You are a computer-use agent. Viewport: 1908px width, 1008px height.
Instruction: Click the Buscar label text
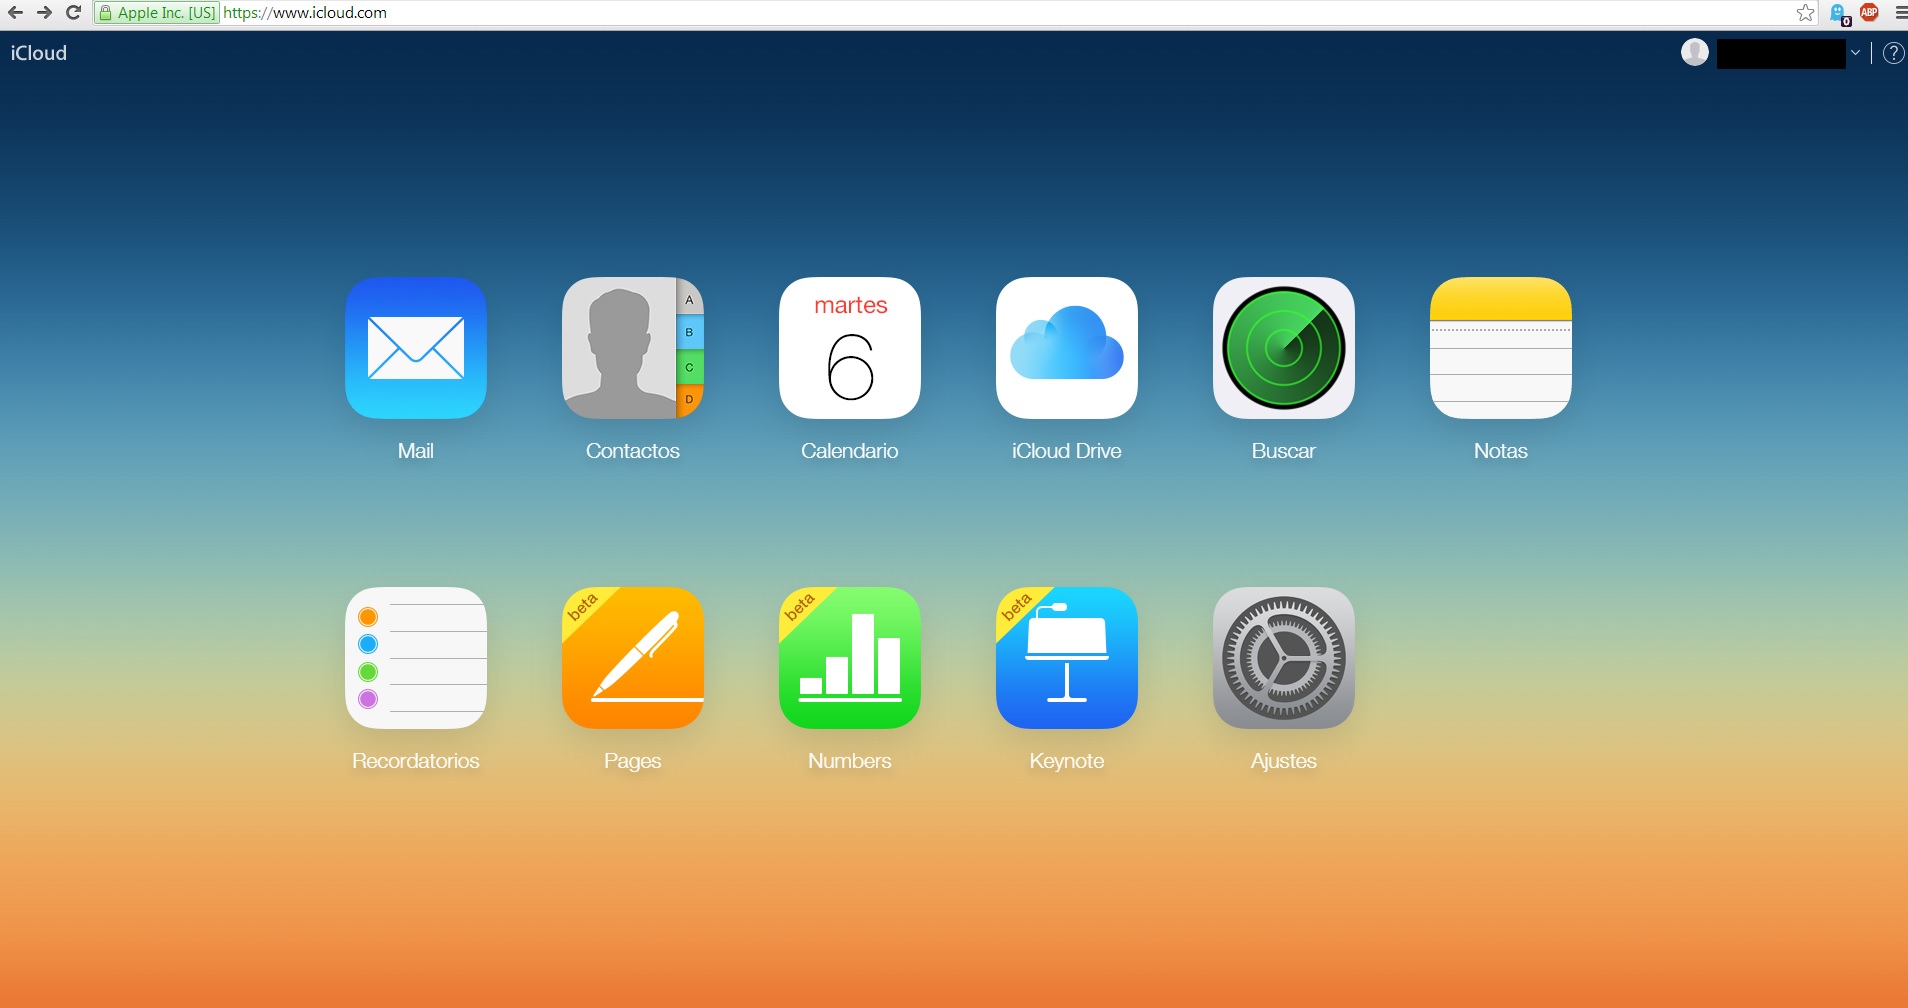click(1284, 451)
